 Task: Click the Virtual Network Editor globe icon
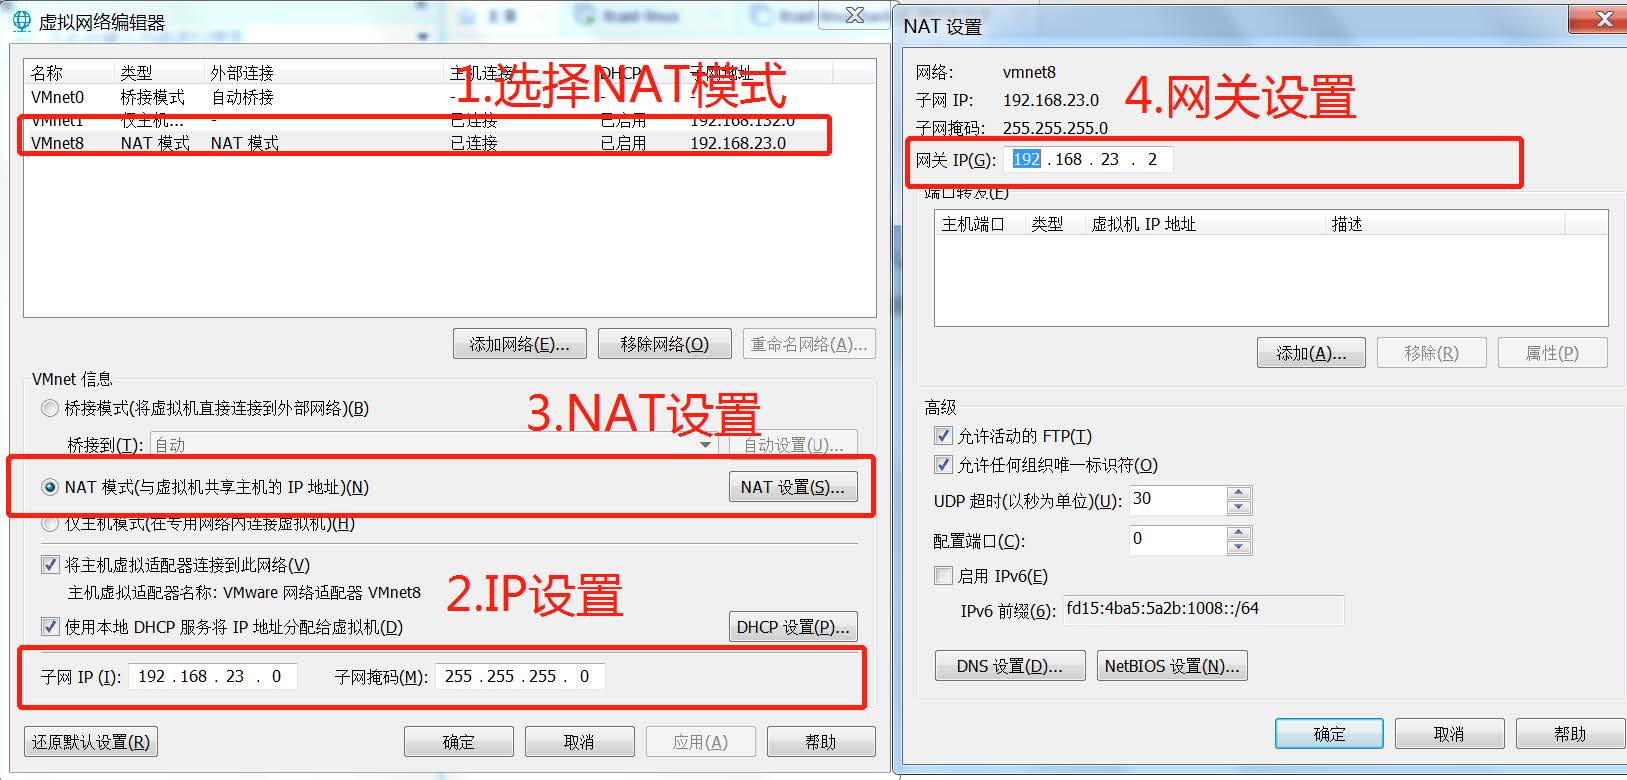coord(21,21)
